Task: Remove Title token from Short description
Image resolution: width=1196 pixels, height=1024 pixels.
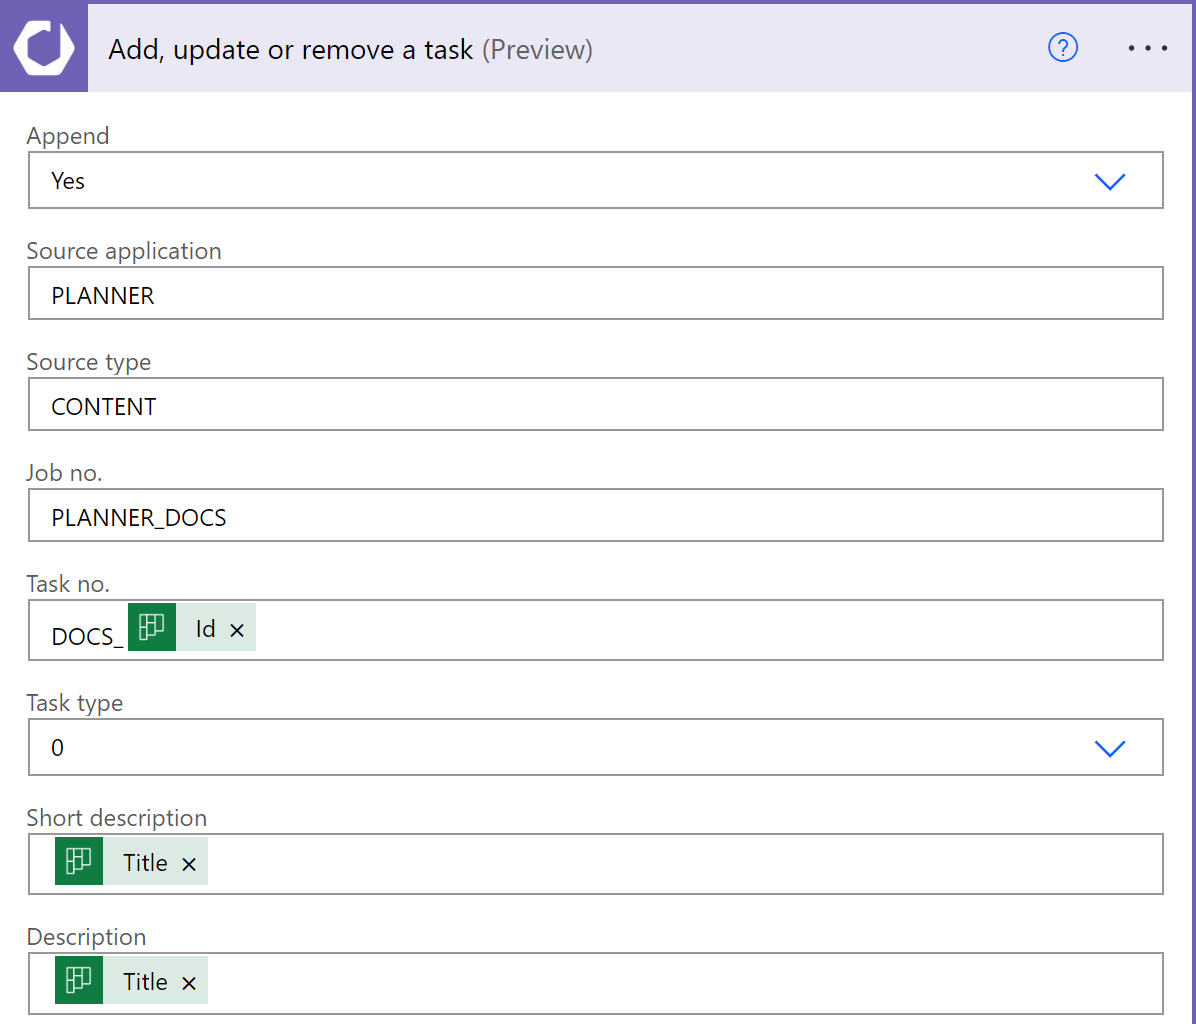Action: [x=189, y=865]
